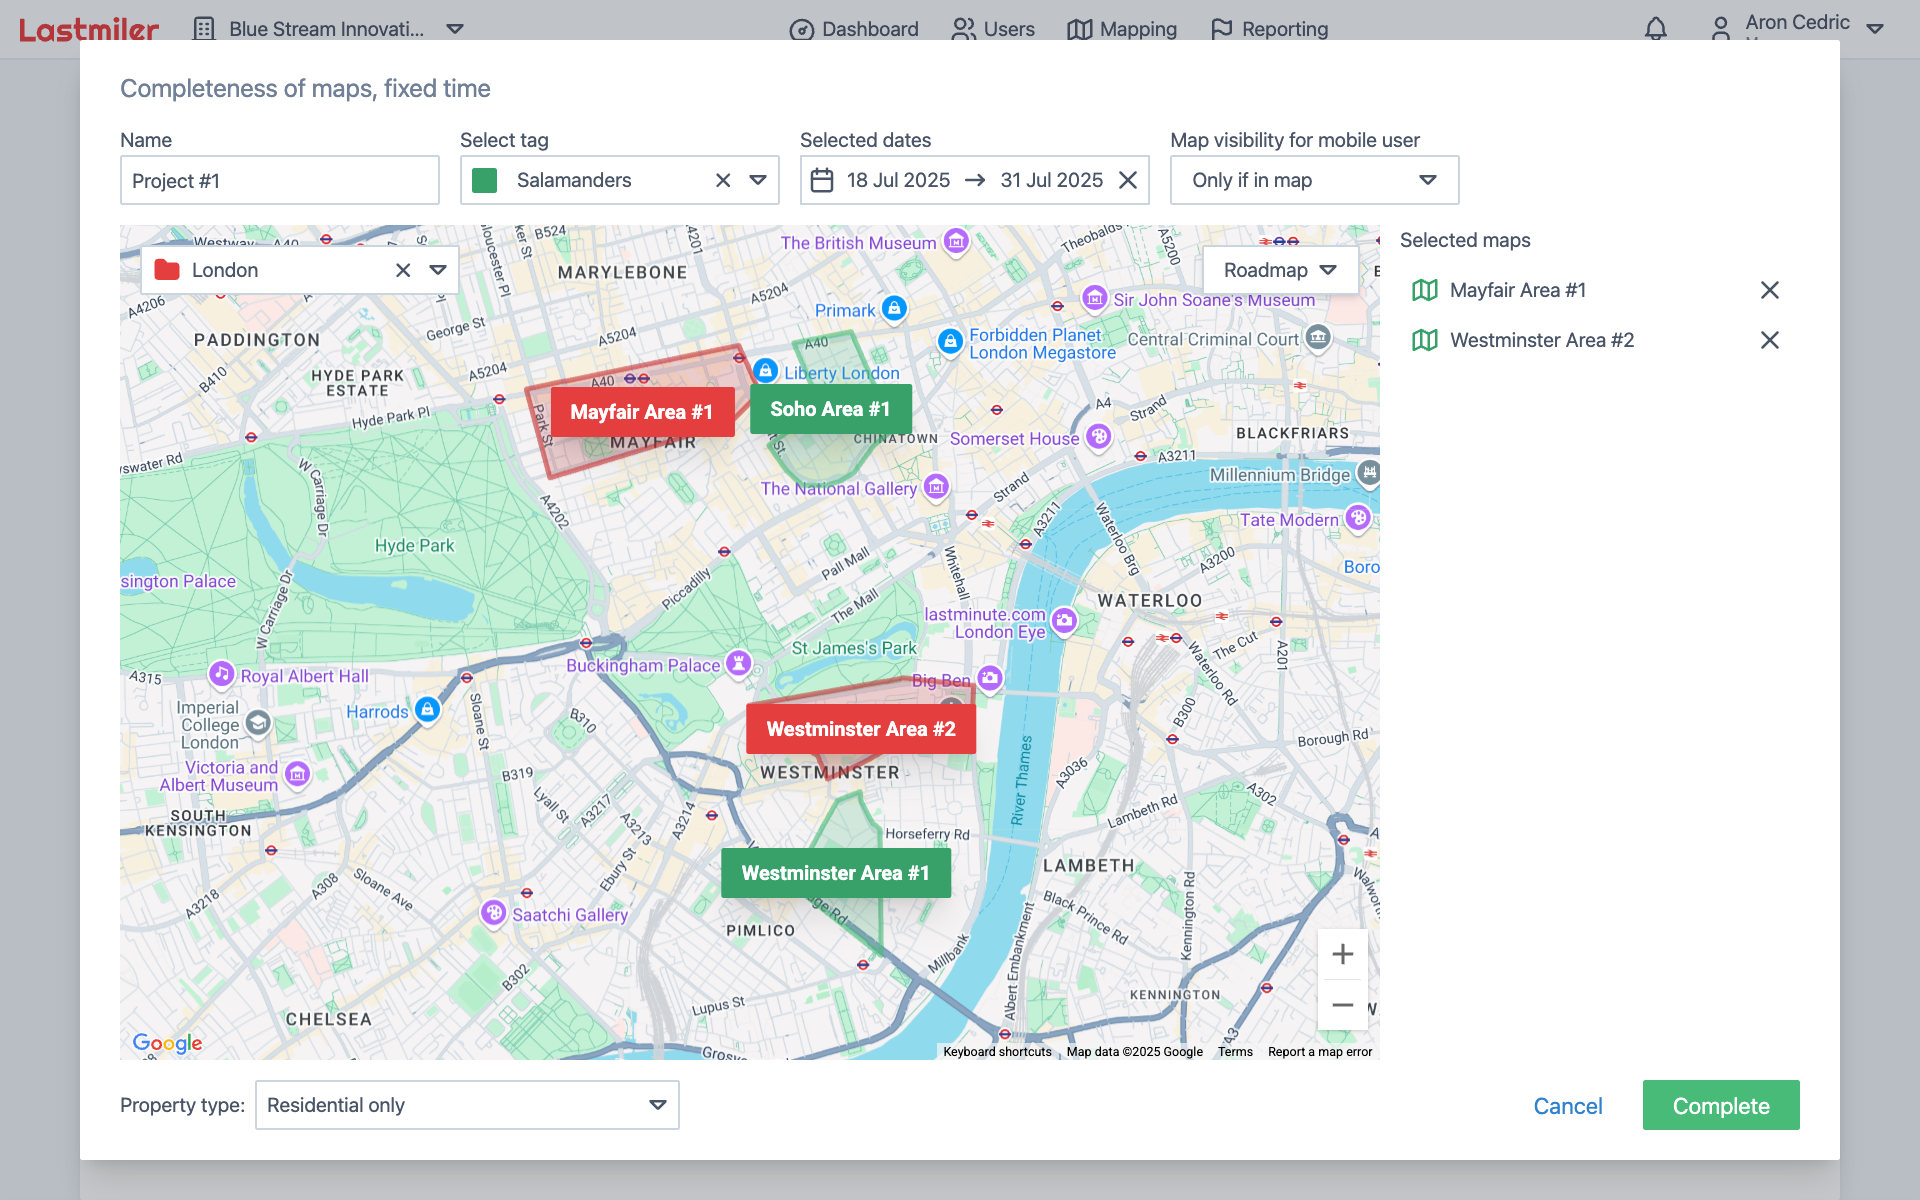The height and width of the screenshot is (1200, 1920).
Task: Click the Forbidden Planet Megastore marker
Action: (x=950, y=342)
